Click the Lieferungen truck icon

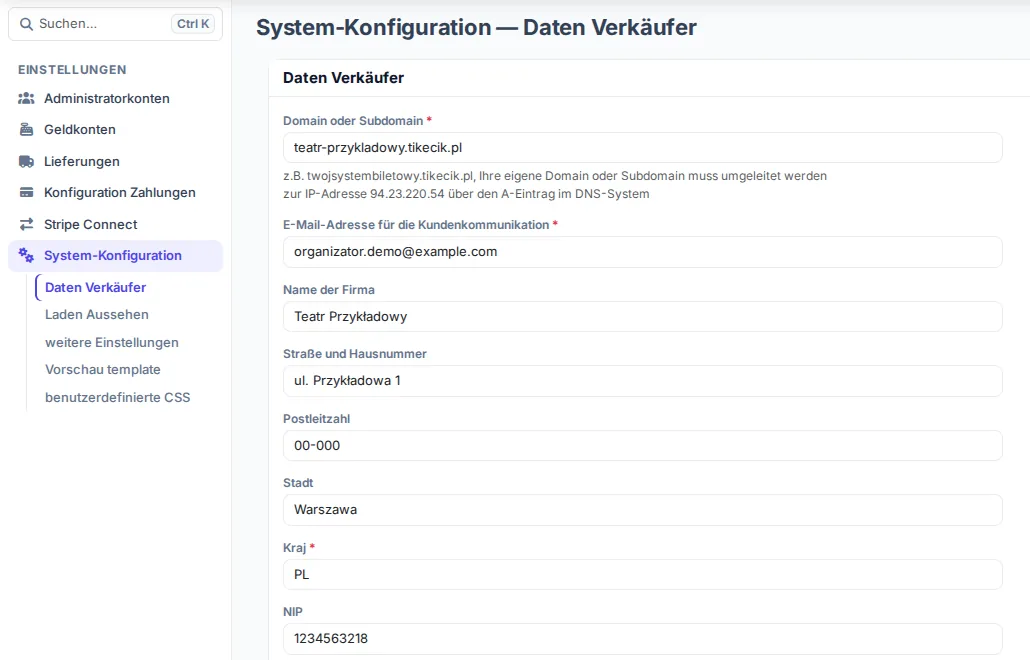(x=26, y=162)
